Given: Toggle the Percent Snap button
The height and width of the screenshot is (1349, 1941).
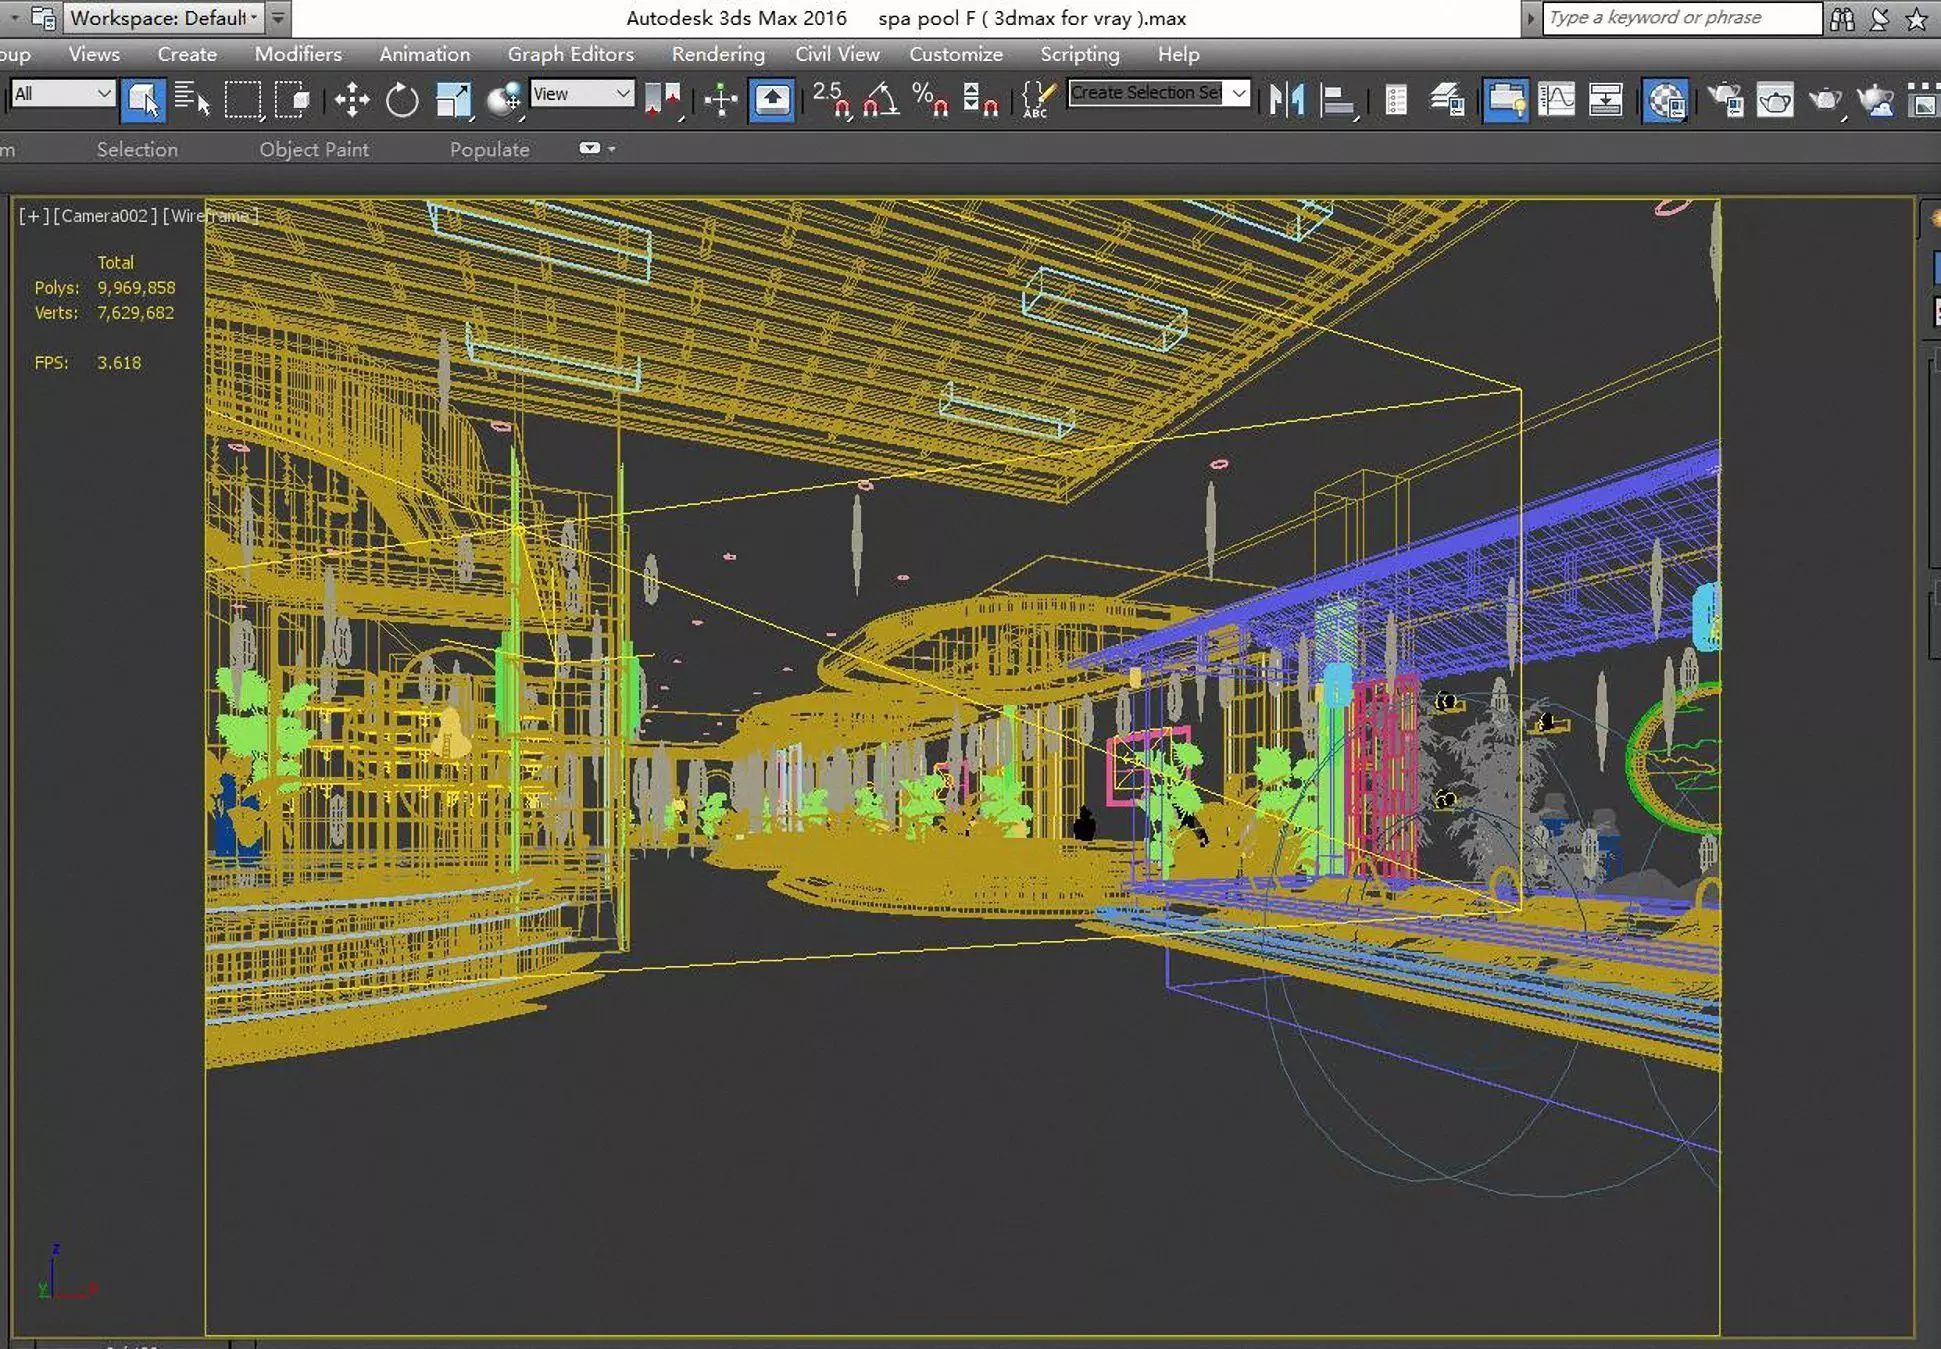Looking at the screenshot, I should (x=930, y=100).
